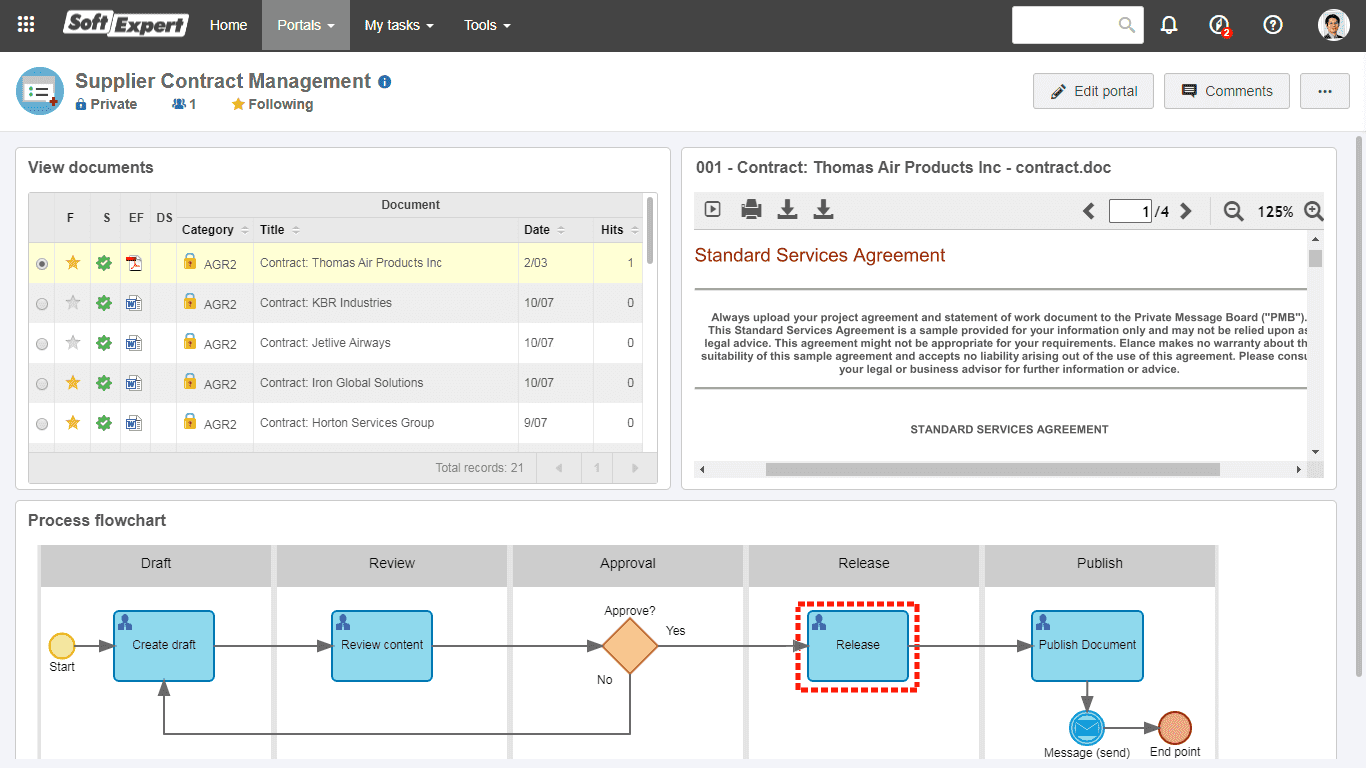Sort by the Category column arrows

click(x=245, y=230)
